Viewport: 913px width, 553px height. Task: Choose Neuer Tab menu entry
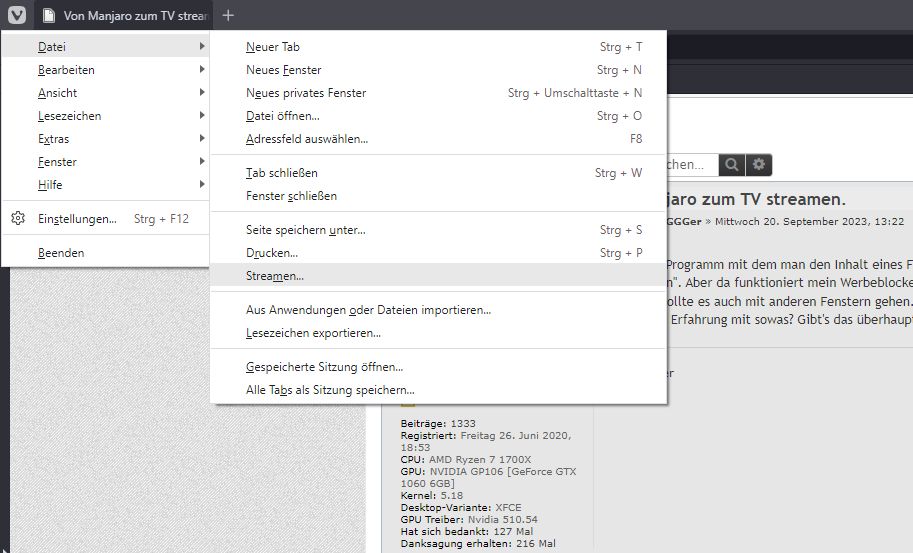(273, 47)
